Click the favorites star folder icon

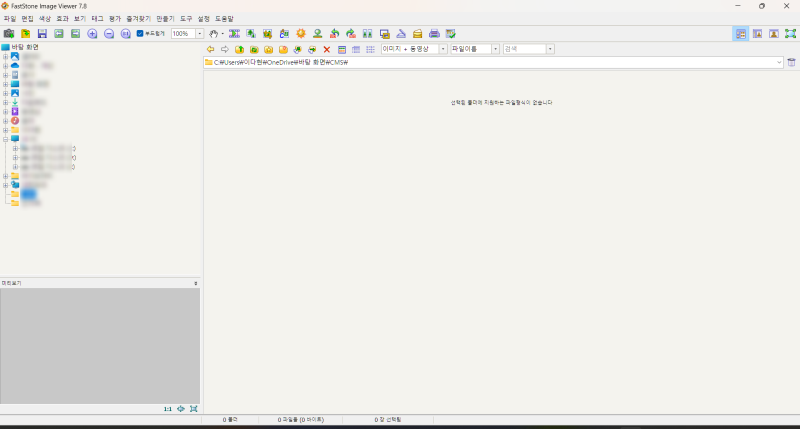[268, 49]
